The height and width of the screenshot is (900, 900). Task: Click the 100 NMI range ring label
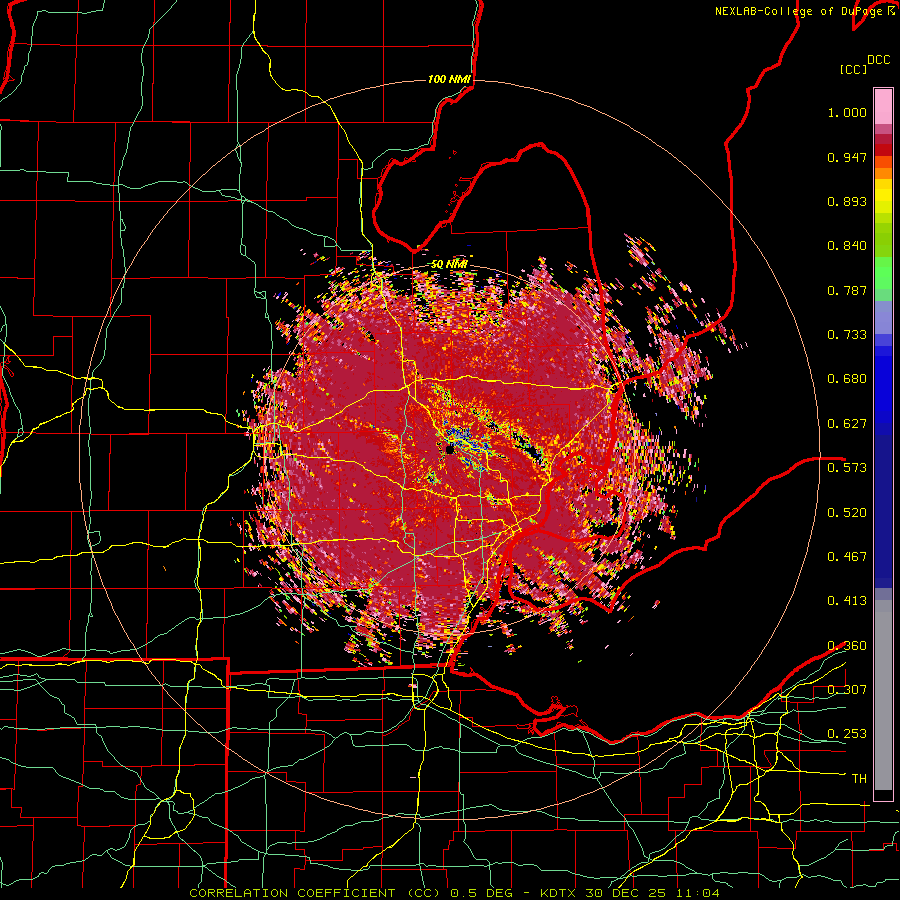pos(449,79)
